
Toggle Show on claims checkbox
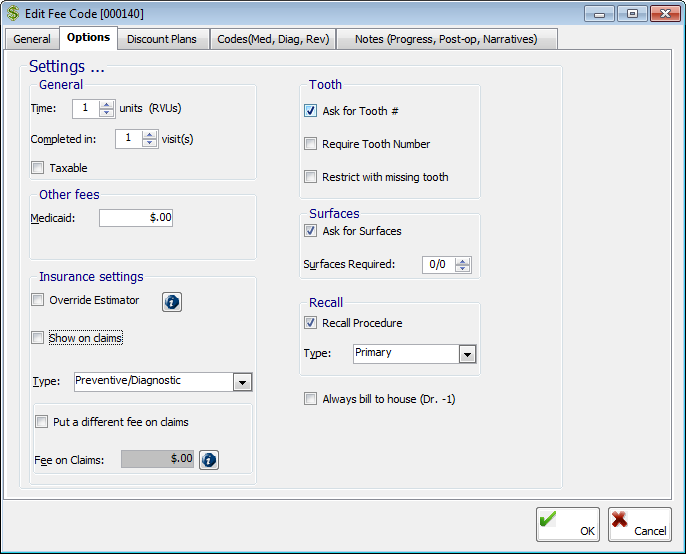[x=38, y=338]
